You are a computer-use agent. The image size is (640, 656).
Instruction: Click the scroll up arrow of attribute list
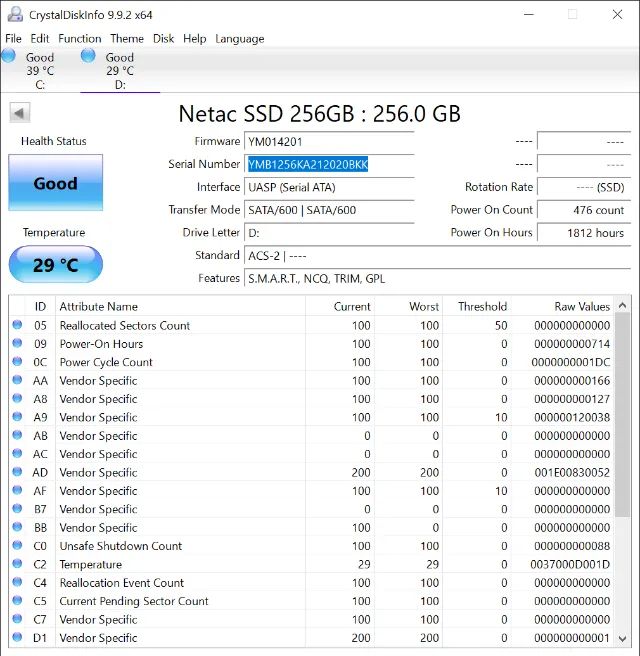click(622, 305)
